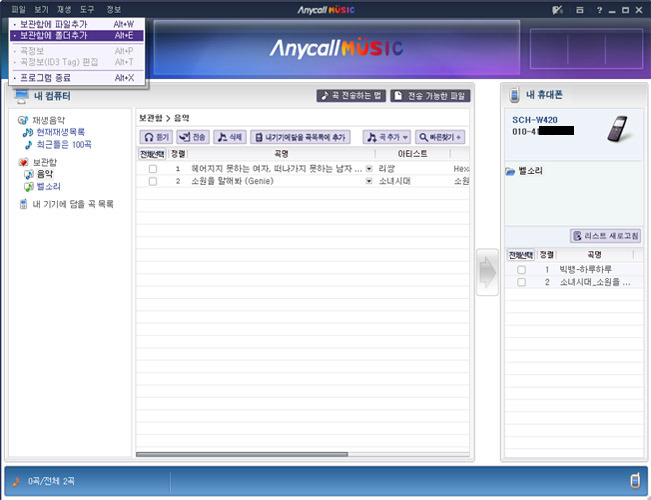Open the 파일 menu

[x=18, y=9]
